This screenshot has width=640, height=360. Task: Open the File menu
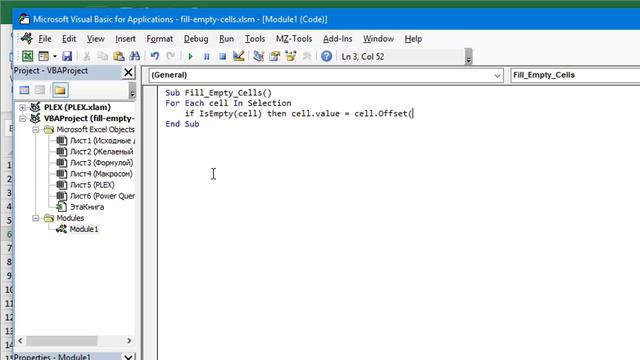44,39
